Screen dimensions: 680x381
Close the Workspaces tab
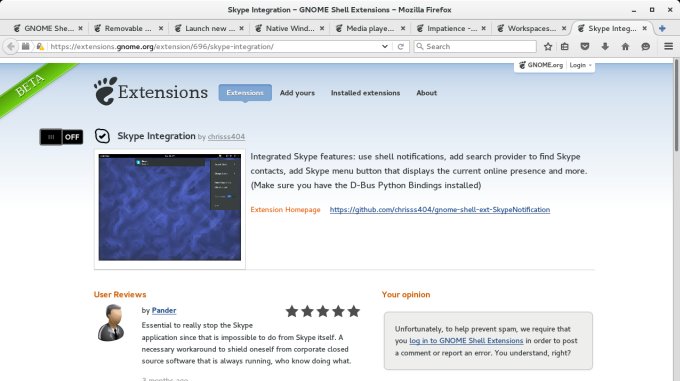pyautogui.click(x=564, y=29)
